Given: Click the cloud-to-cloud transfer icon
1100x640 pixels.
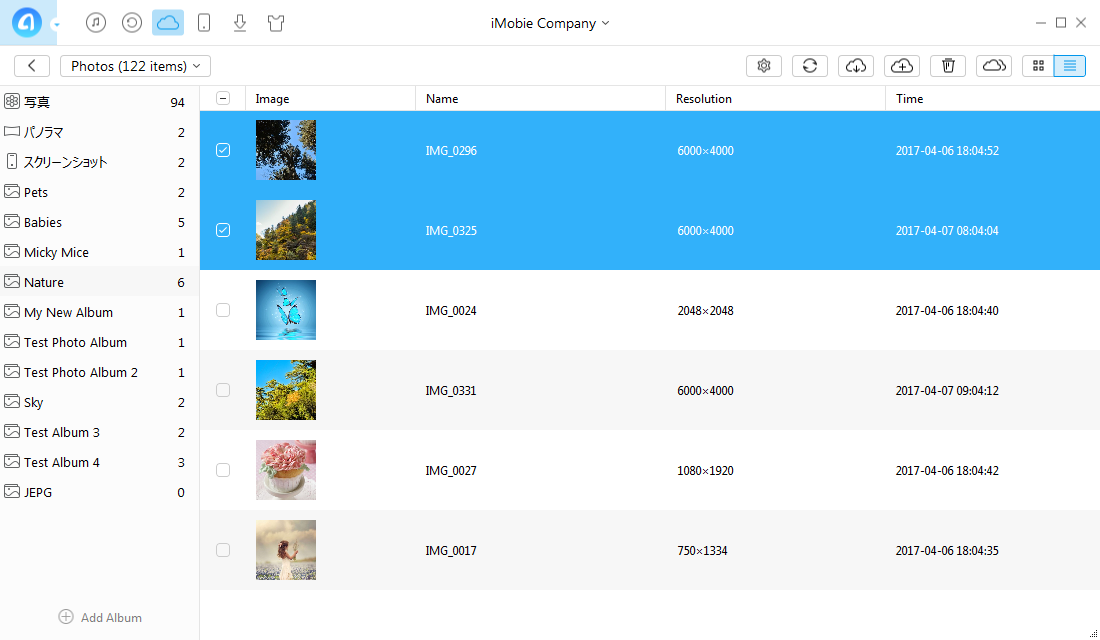Looking at the screenshot, I should [x=994, y=66].
